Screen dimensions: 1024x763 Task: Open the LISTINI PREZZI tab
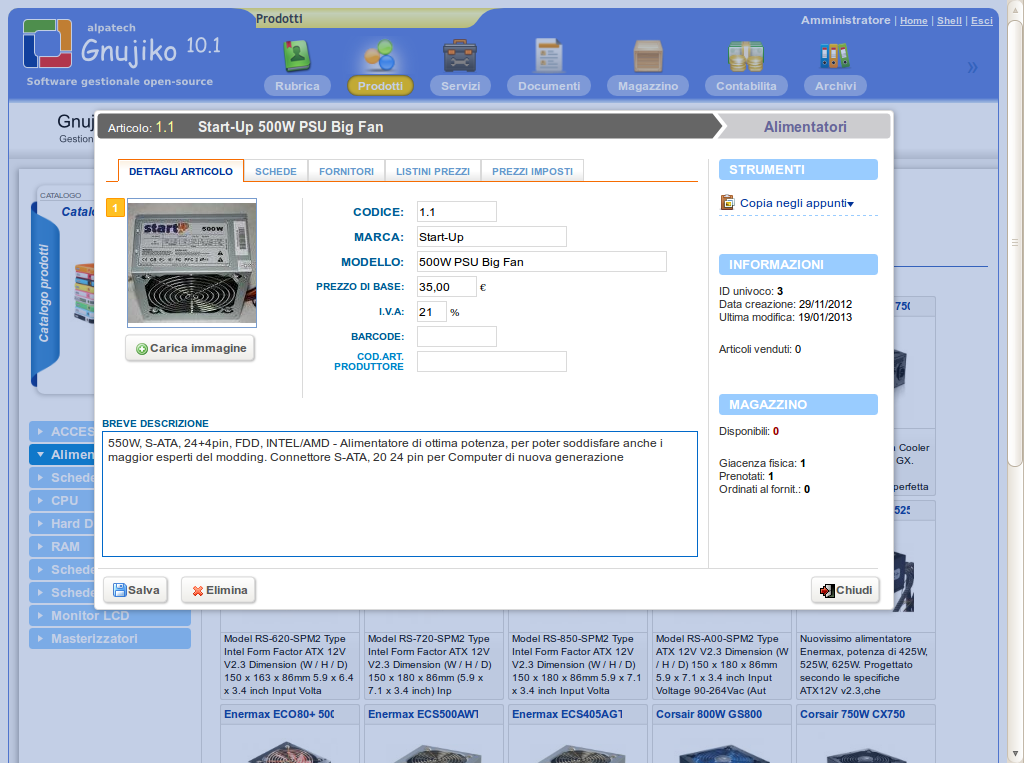pyautogui.click(x=432, y=170)
